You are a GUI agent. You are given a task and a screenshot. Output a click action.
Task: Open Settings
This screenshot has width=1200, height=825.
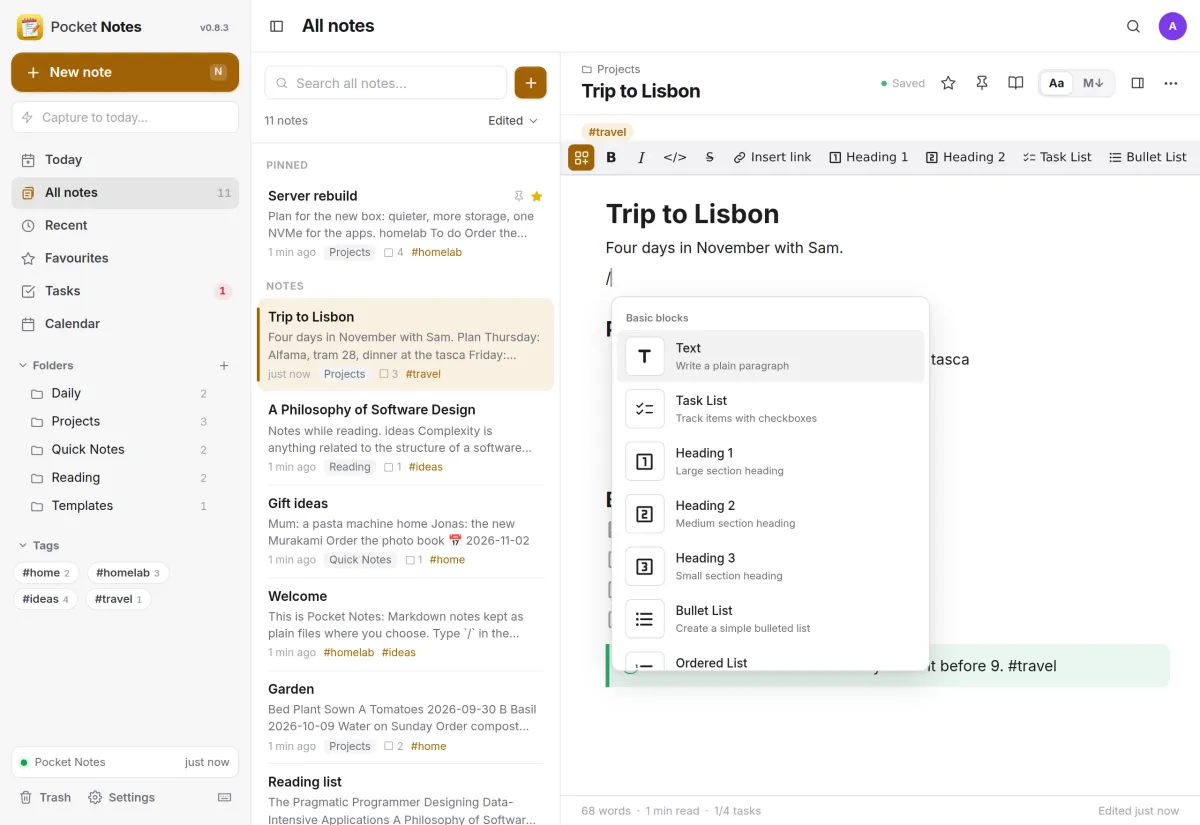point(121,797)
